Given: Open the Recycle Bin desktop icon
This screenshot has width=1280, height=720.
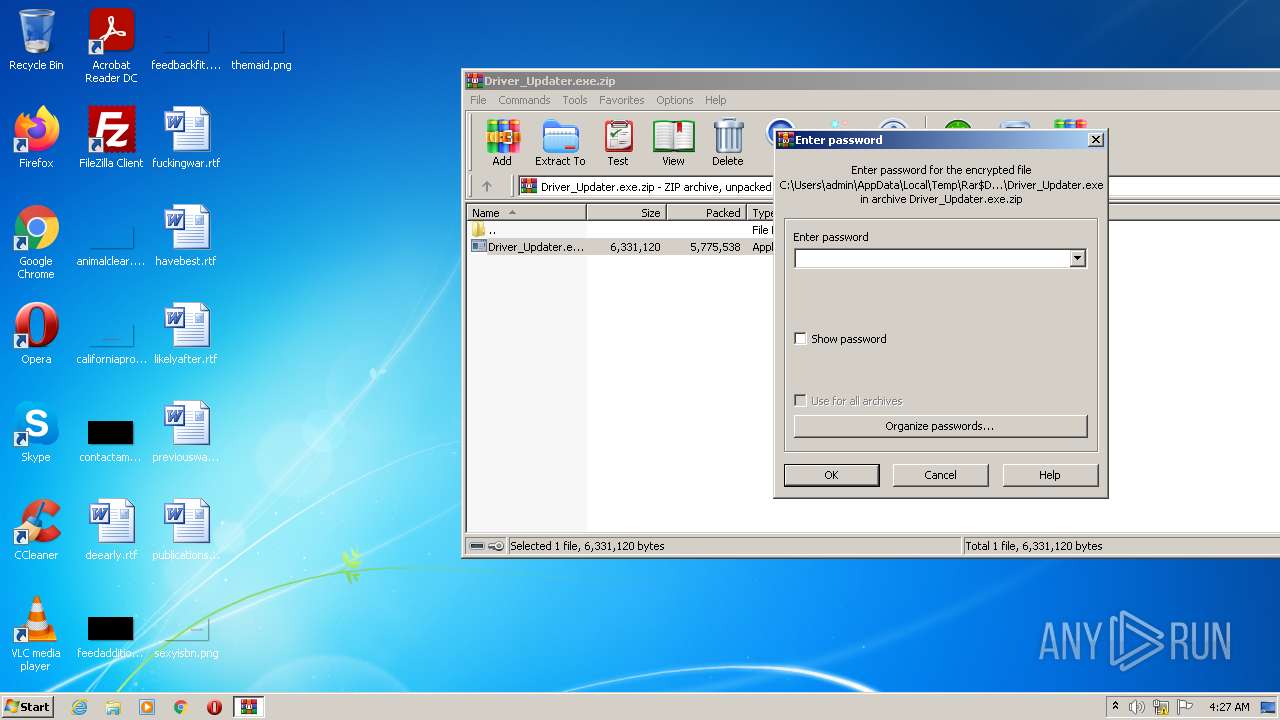Looking at the screenshot, I should [x=36, y=40].
